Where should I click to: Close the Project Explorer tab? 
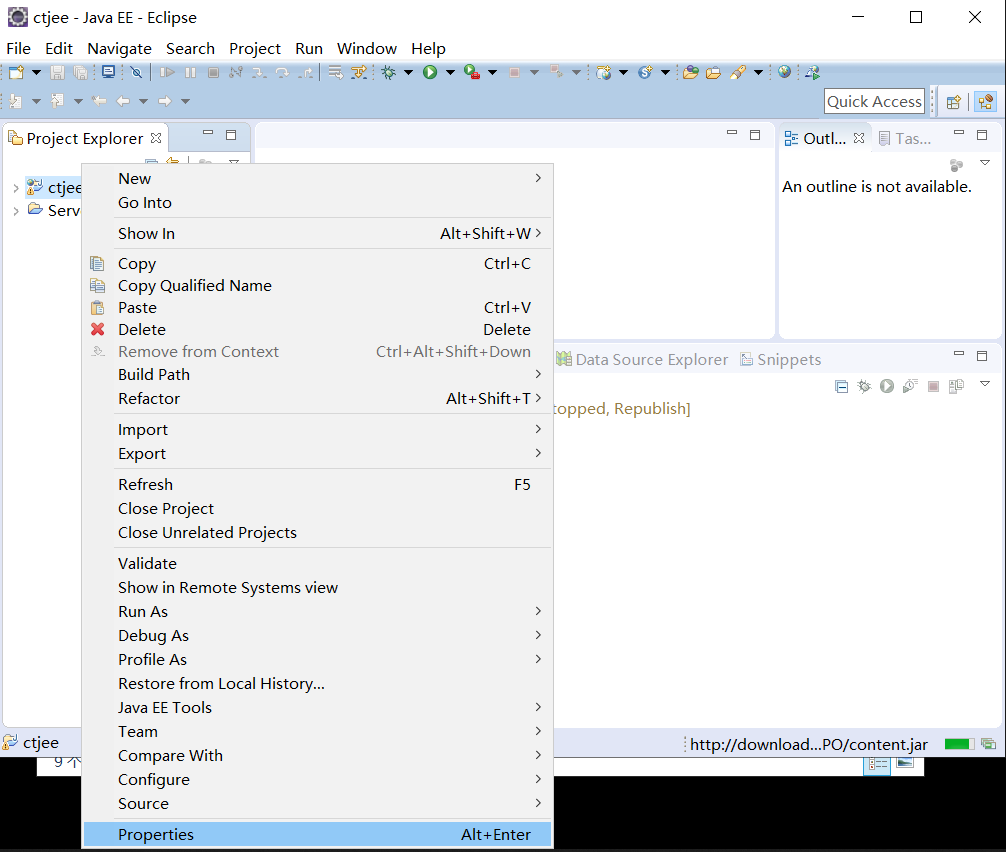point(156,138)
